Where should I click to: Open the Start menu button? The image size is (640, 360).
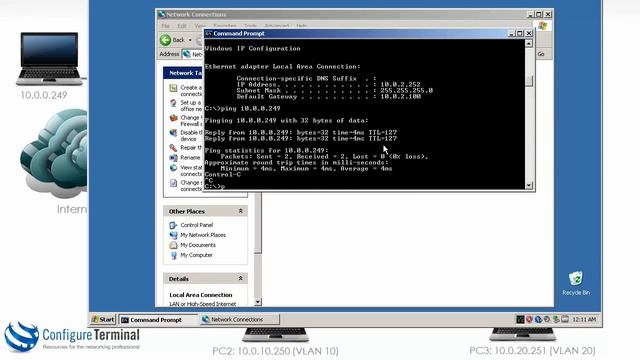pos(103,320)
